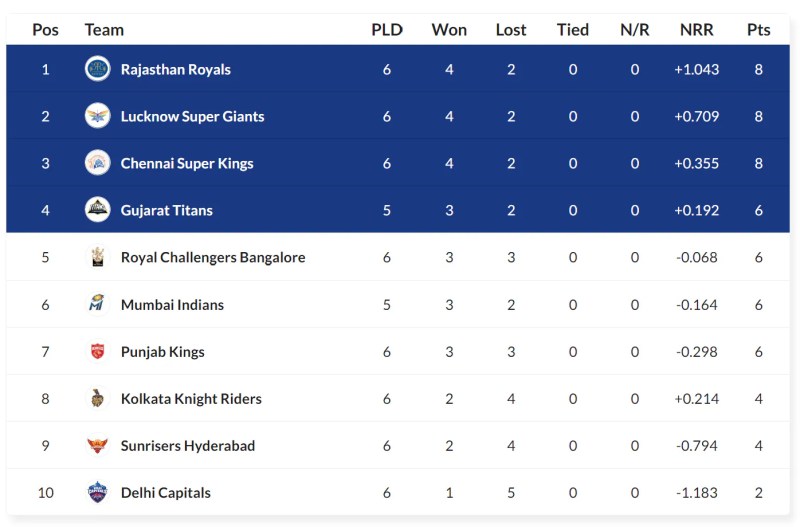Click the Won column header
Screen dimensions: 800x527
pos(449,29)
